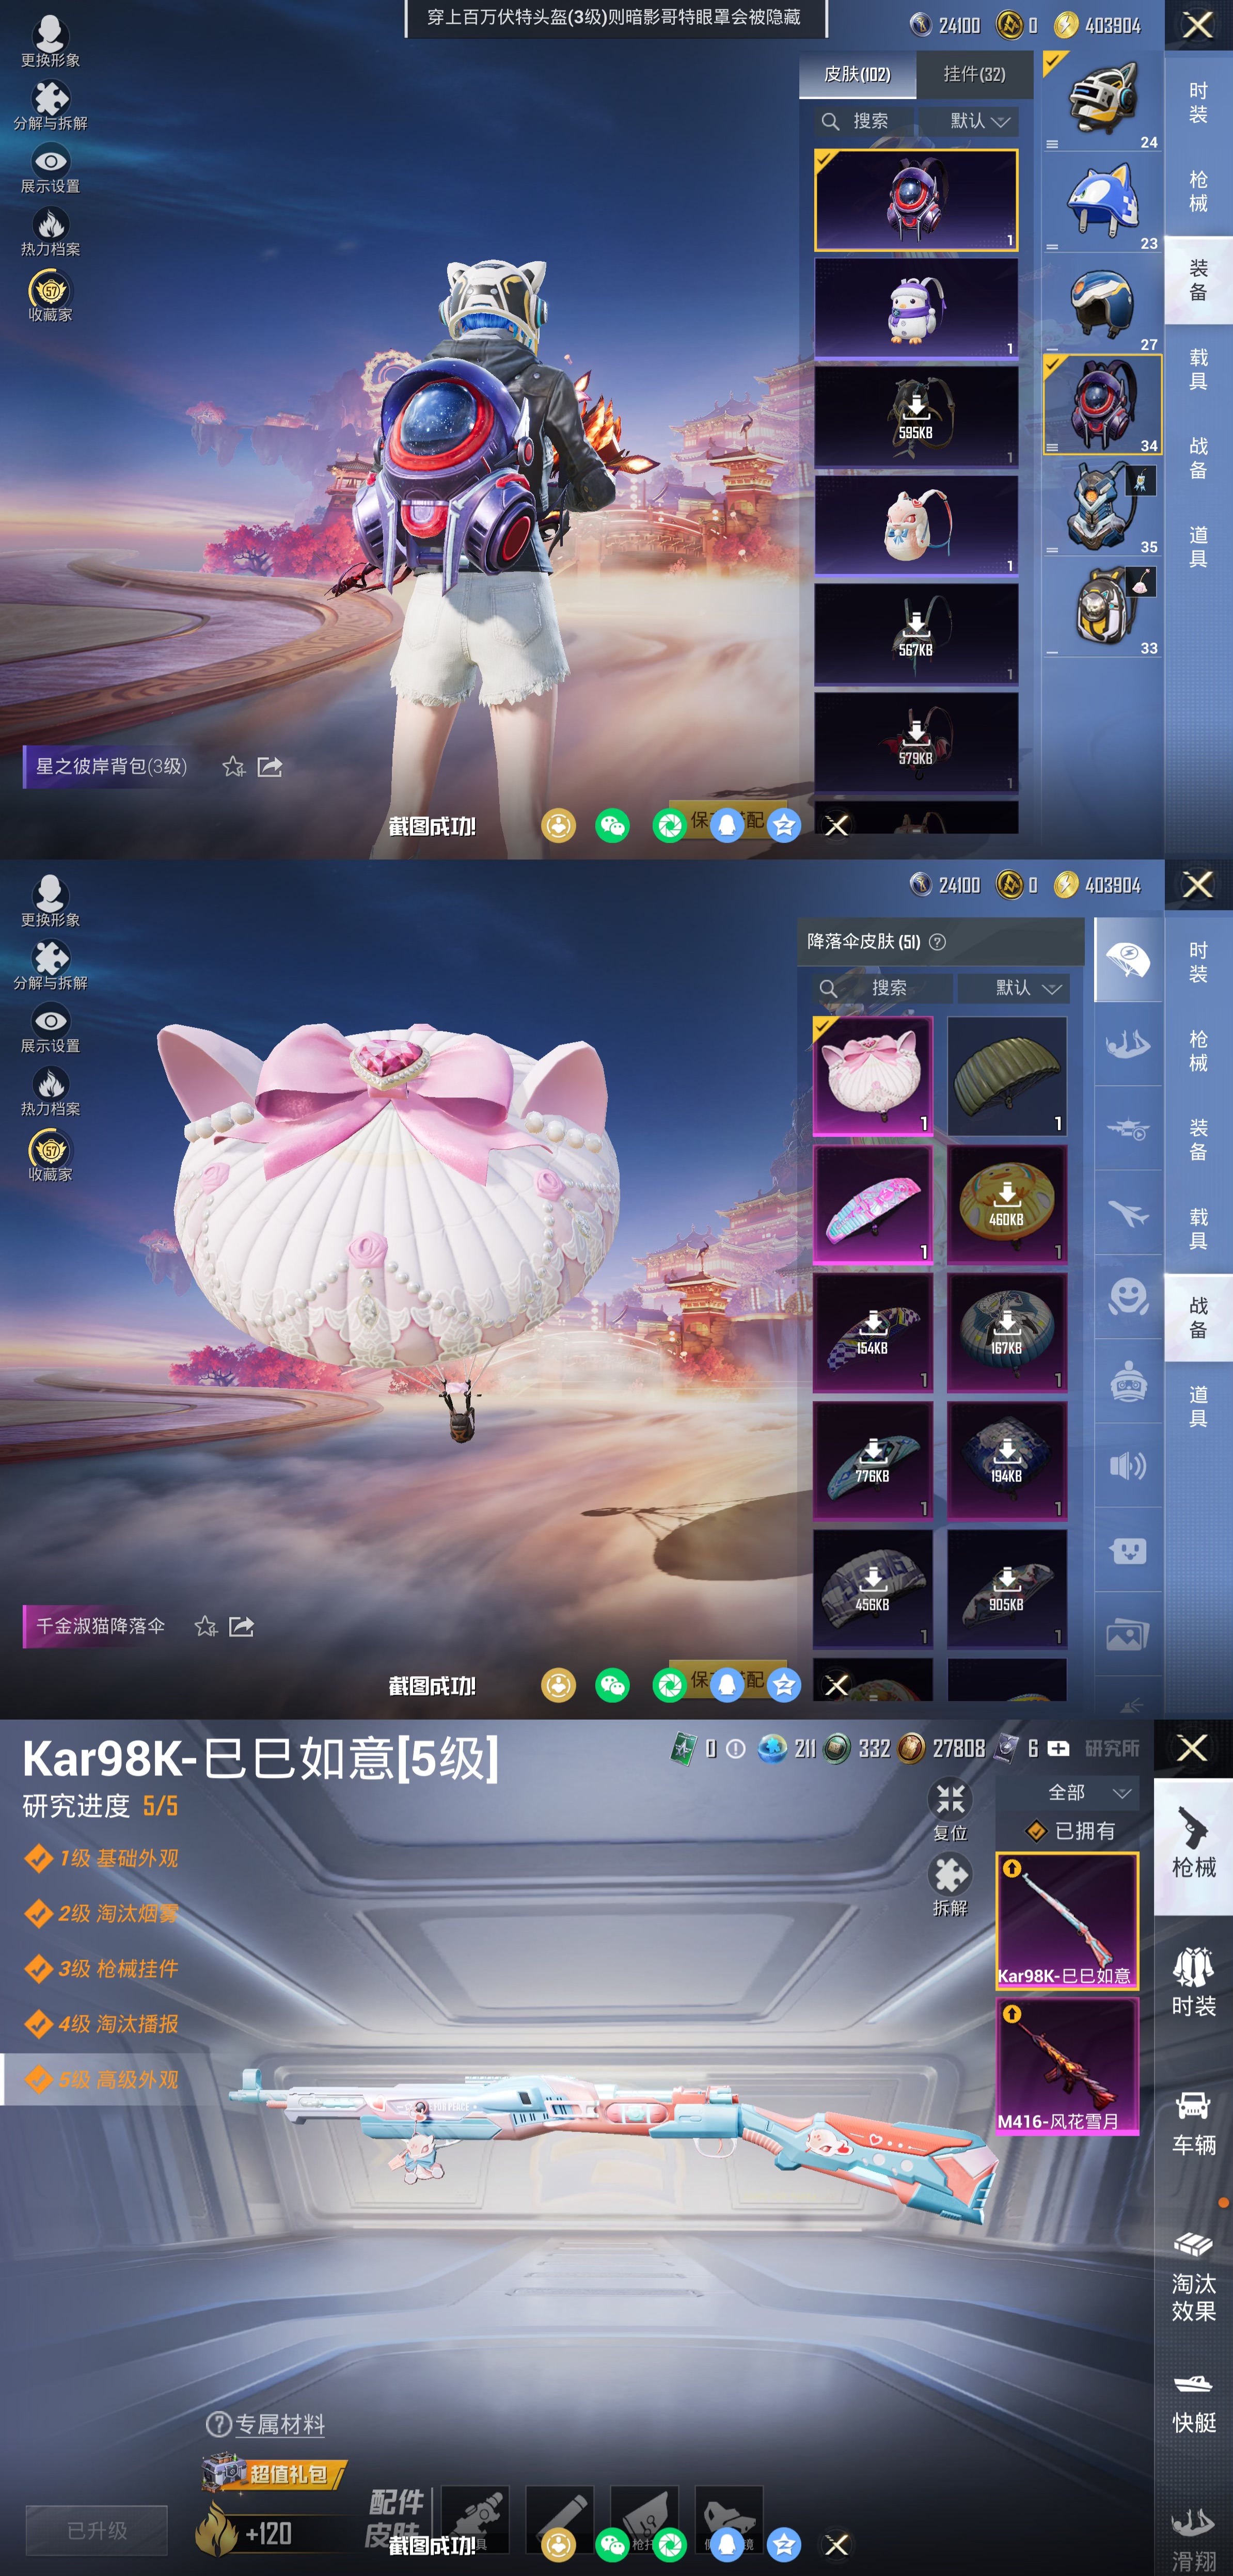Toggle 展示设置 eye icon in backpack screen
1233x2576 pixels.
(x=50, y=161)
